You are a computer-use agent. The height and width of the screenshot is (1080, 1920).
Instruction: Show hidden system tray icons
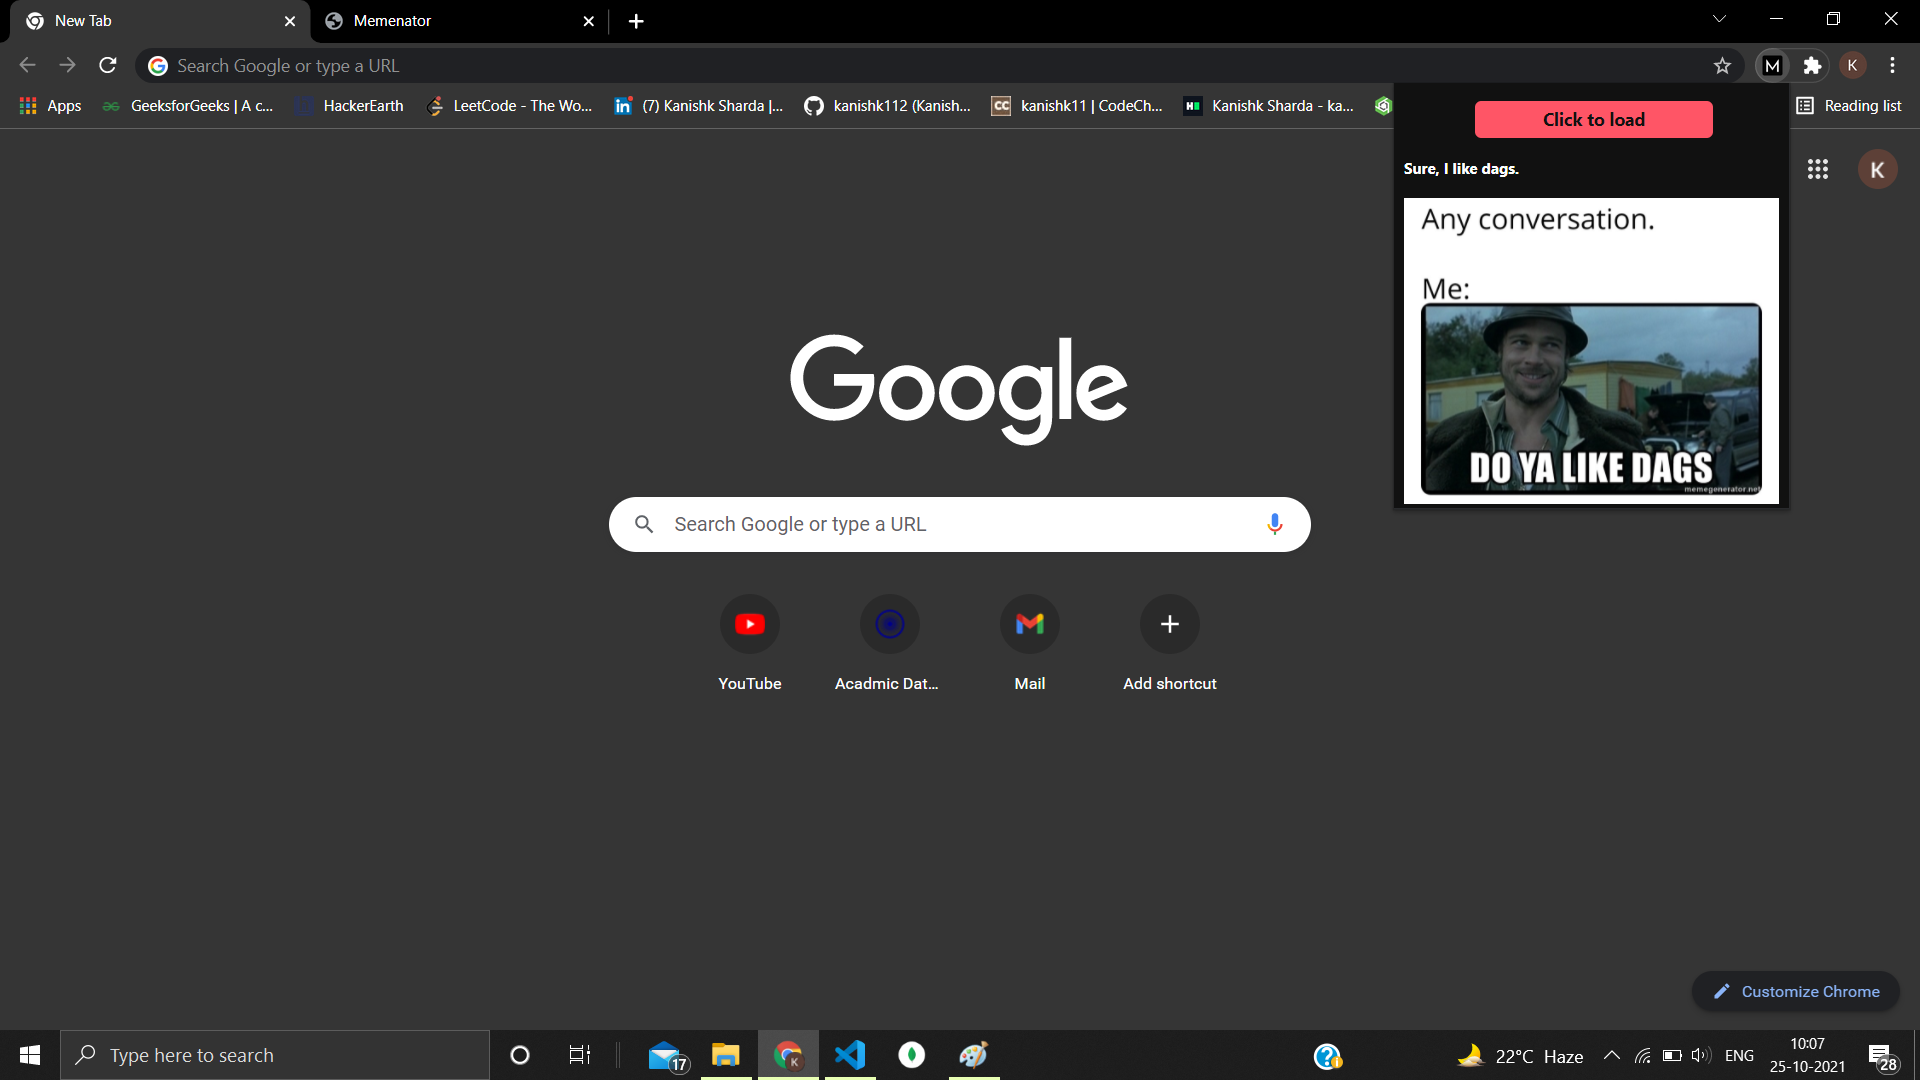pos(1611,1054)
